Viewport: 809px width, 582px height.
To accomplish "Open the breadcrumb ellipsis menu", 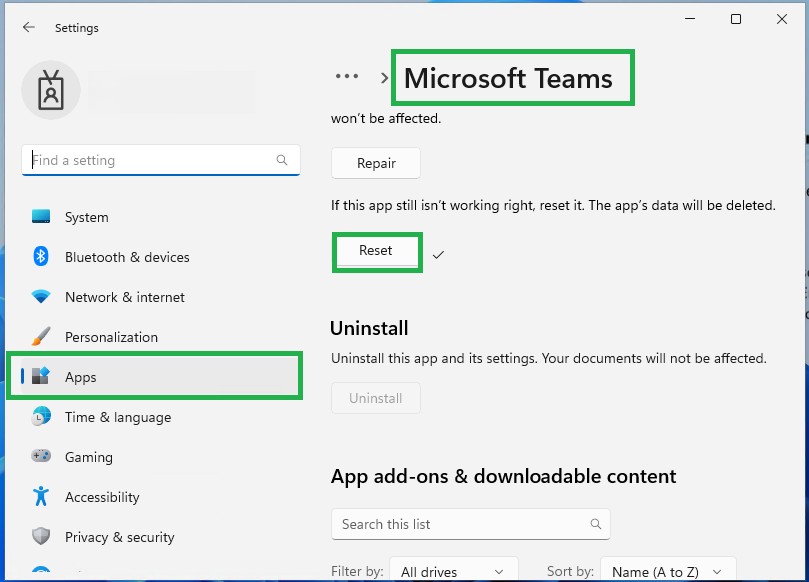I will tap(347, 77).
